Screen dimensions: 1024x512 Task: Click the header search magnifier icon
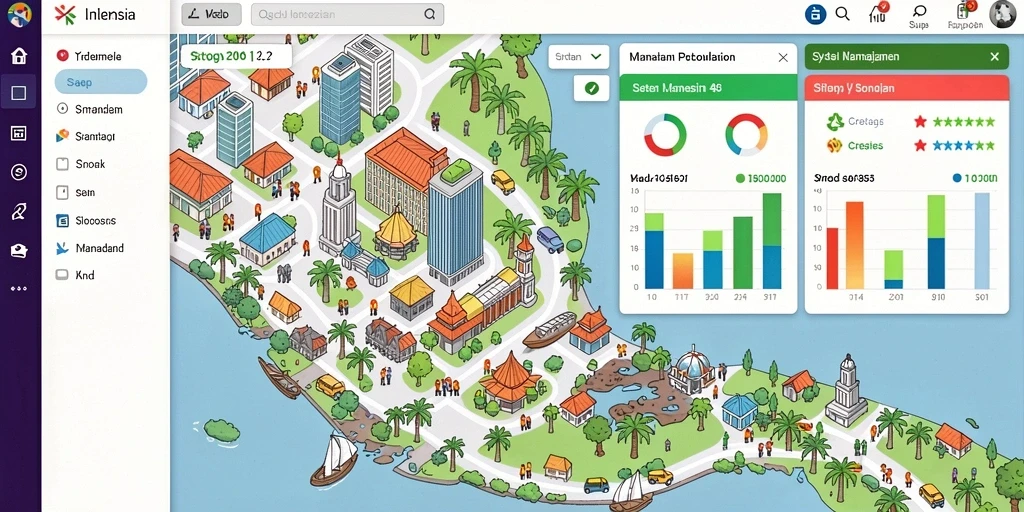point(842,13)
